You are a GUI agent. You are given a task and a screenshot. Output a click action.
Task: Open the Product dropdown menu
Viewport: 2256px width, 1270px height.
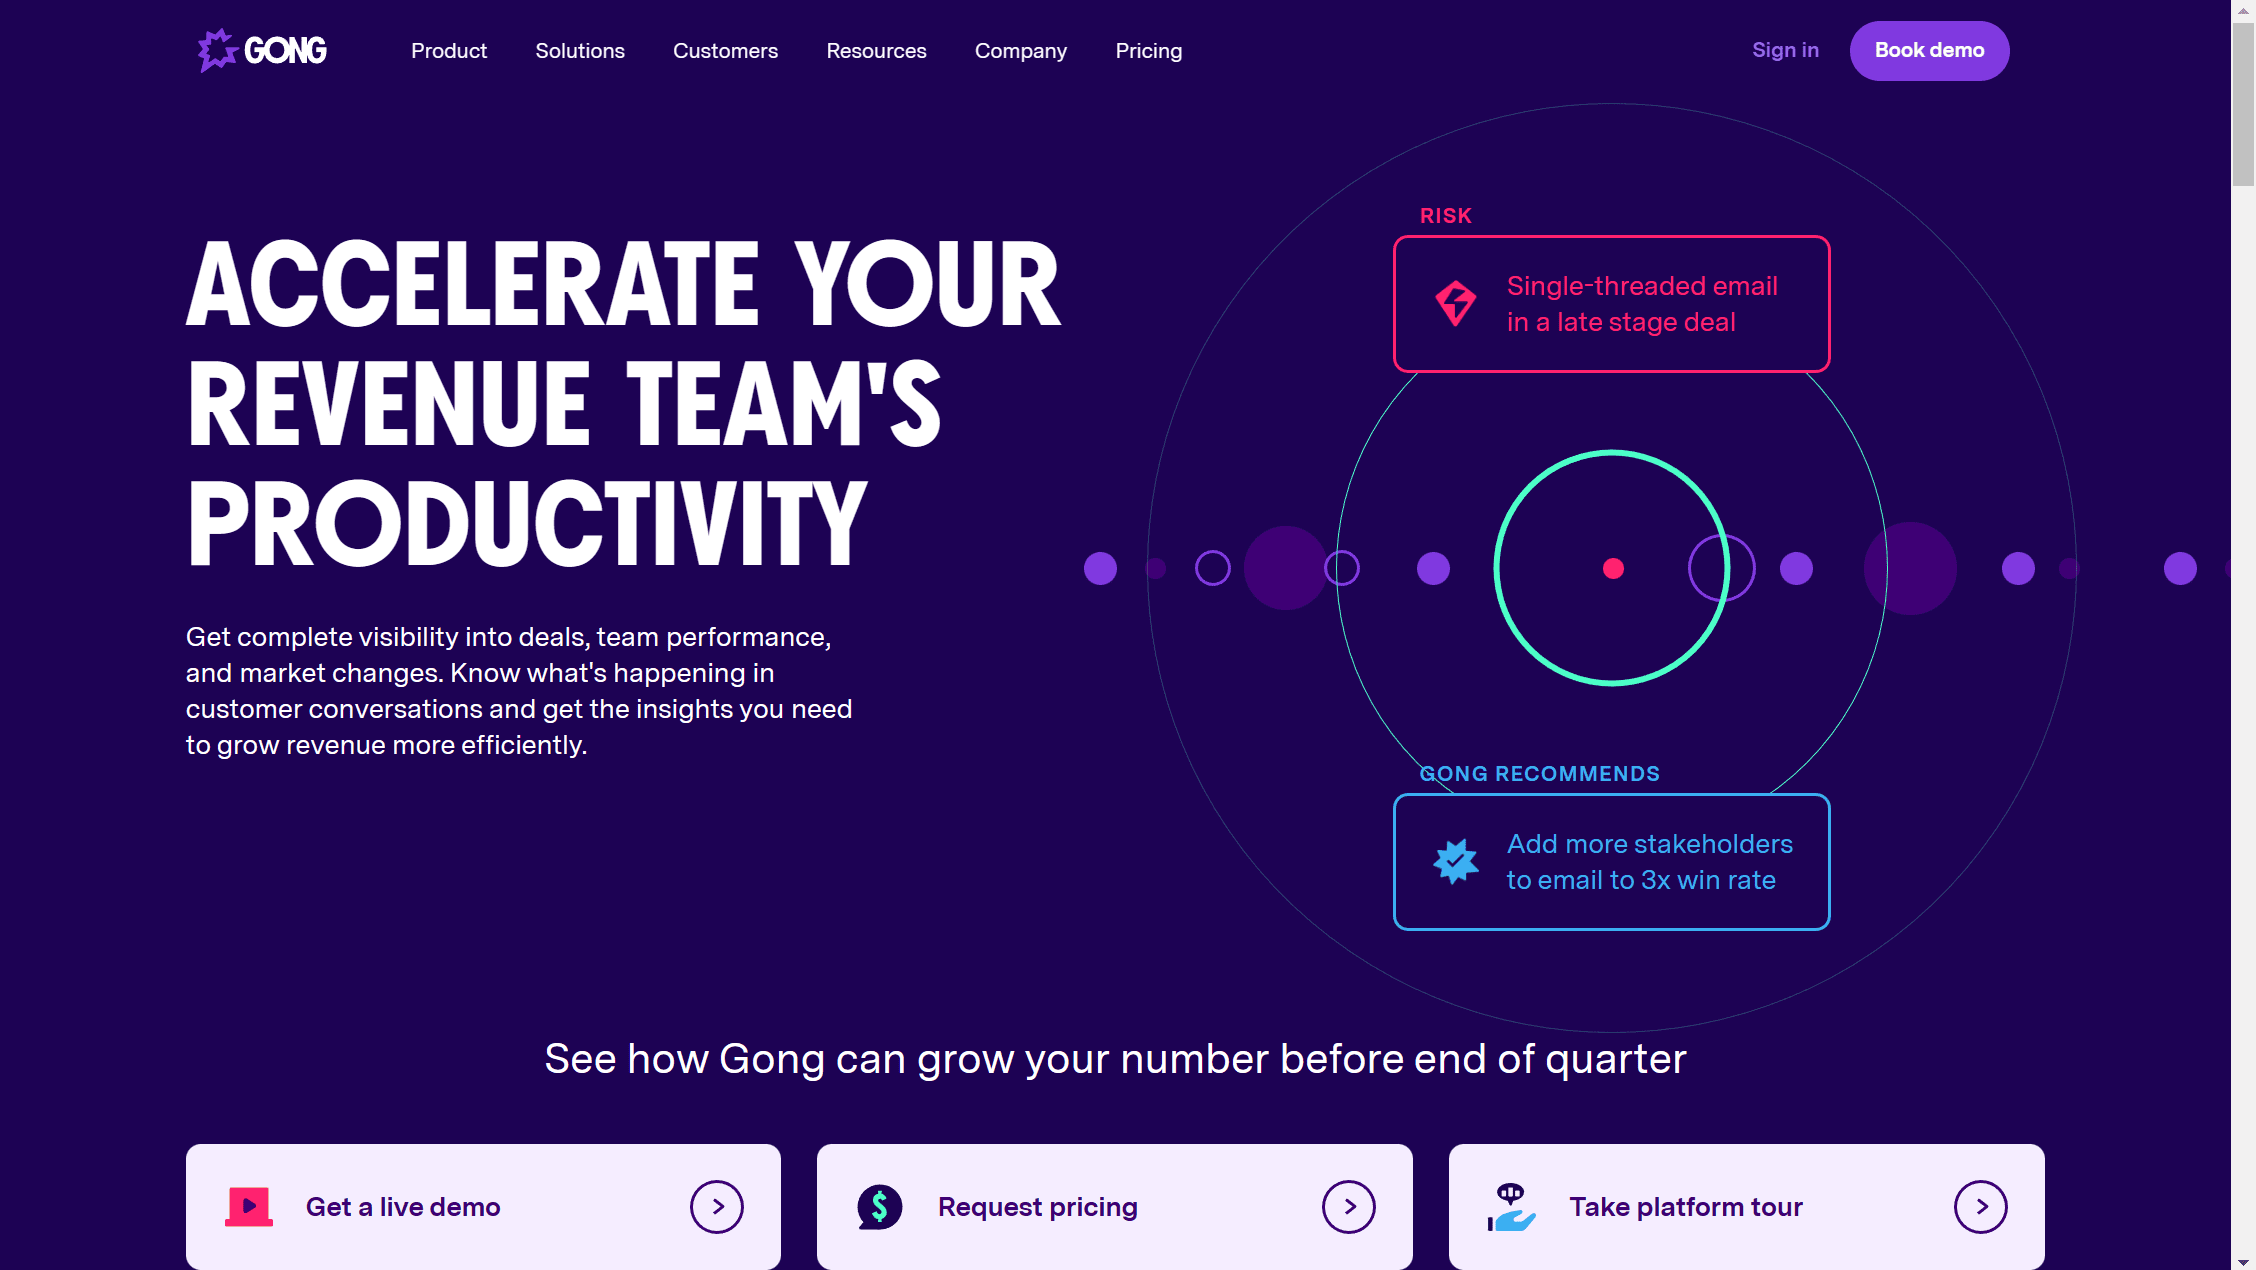(449, 51)
